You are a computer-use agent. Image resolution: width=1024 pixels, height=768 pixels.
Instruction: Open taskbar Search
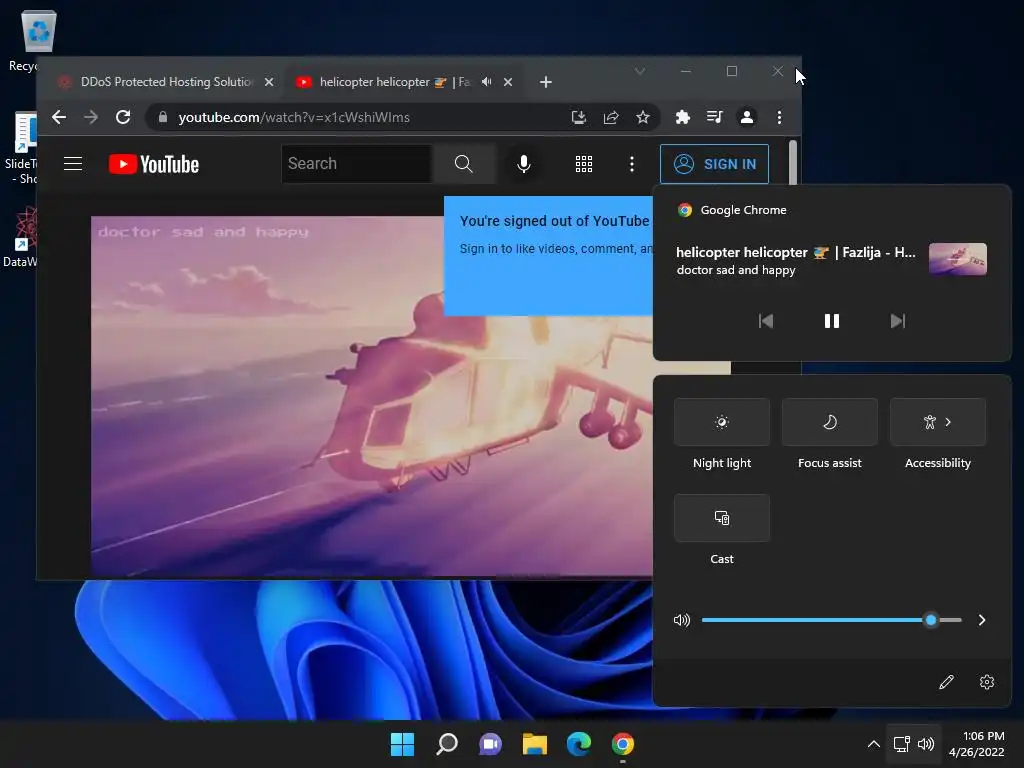click(x=447, y=744)
